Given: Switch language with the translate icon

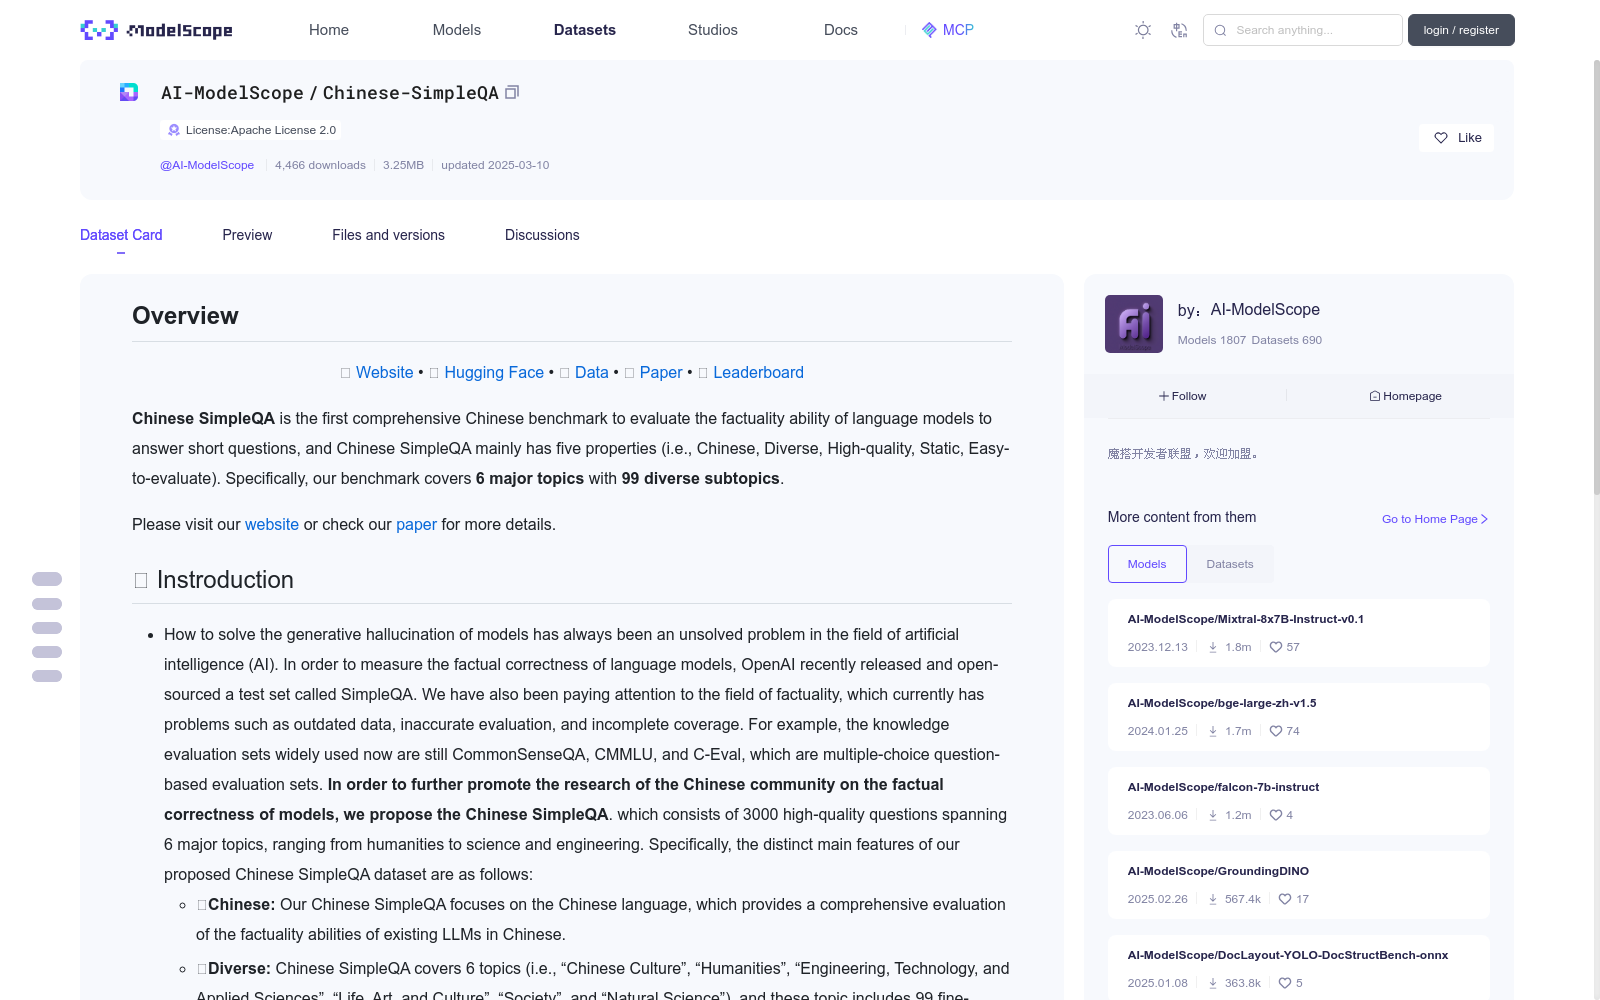Looking at the screenshot, I should point(1179,30).
